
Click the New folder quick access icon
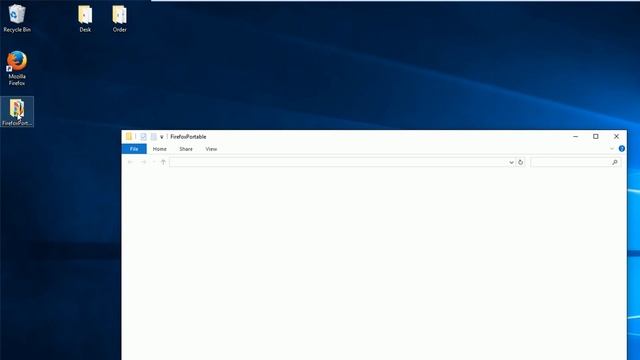point(153,137)
